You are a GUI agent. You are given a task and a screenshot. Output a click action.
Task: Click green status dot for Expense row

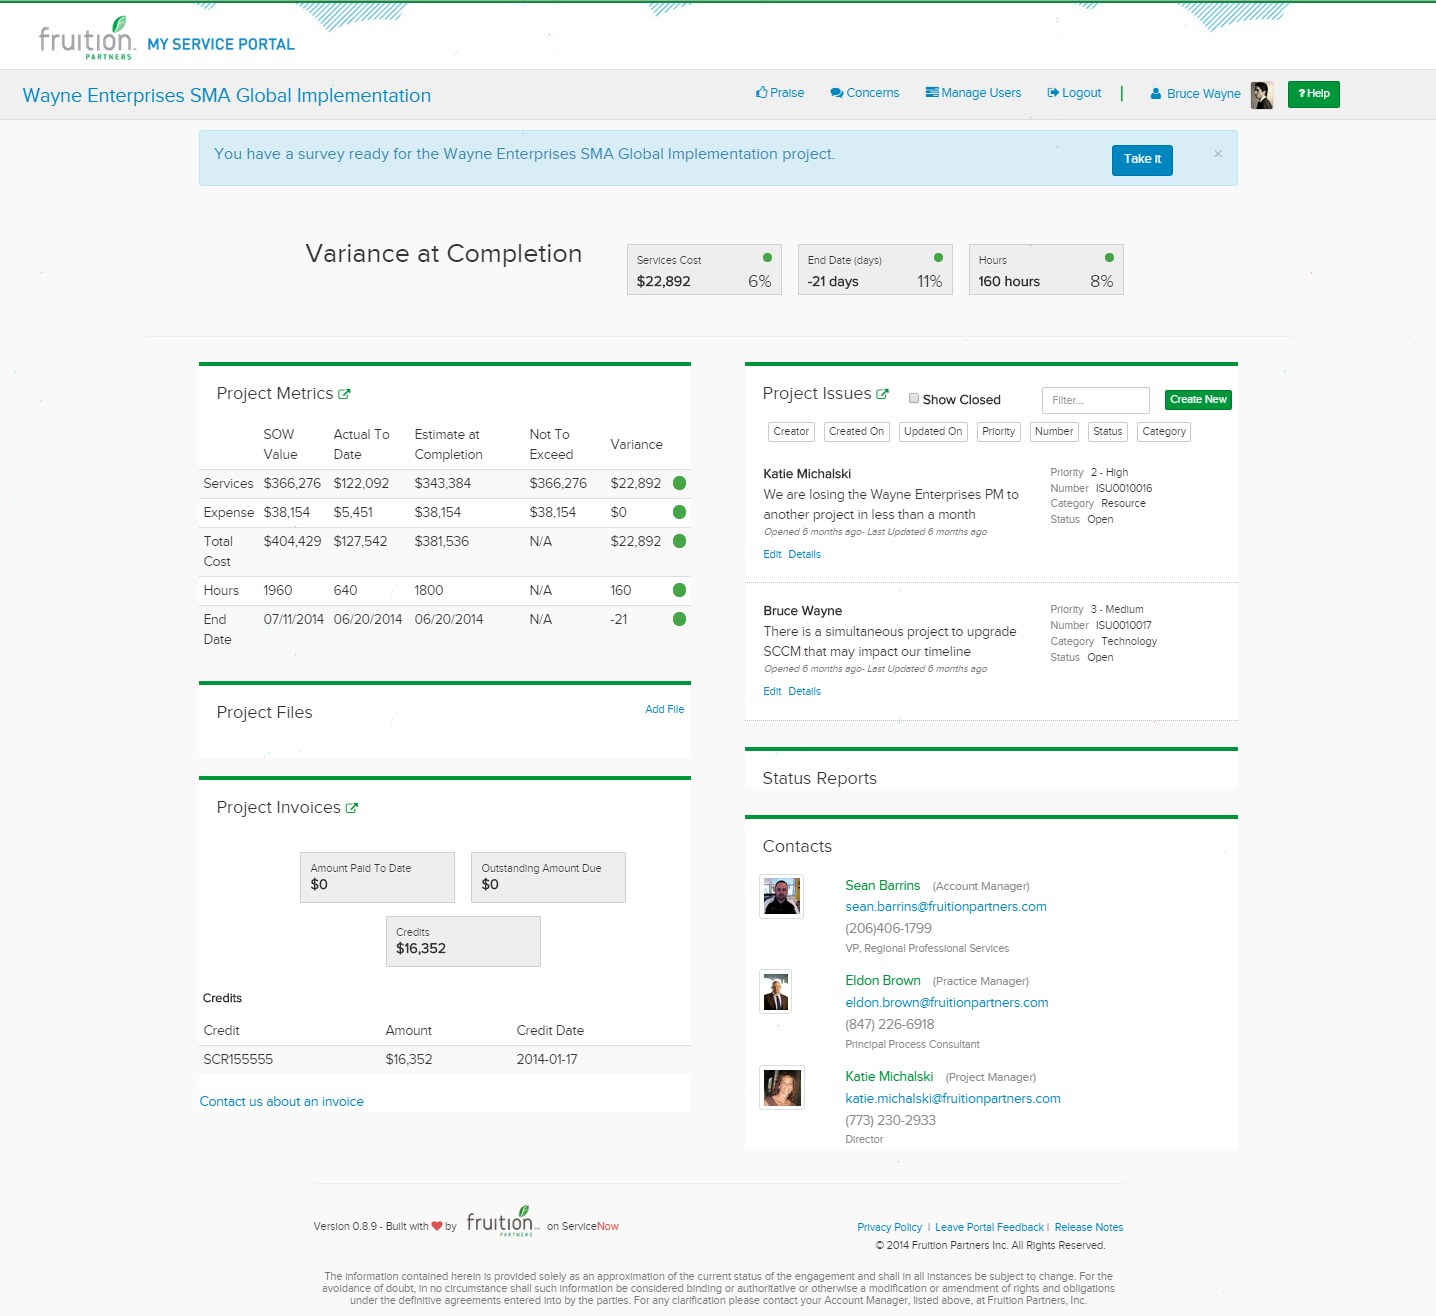click(x=680, y=512)
